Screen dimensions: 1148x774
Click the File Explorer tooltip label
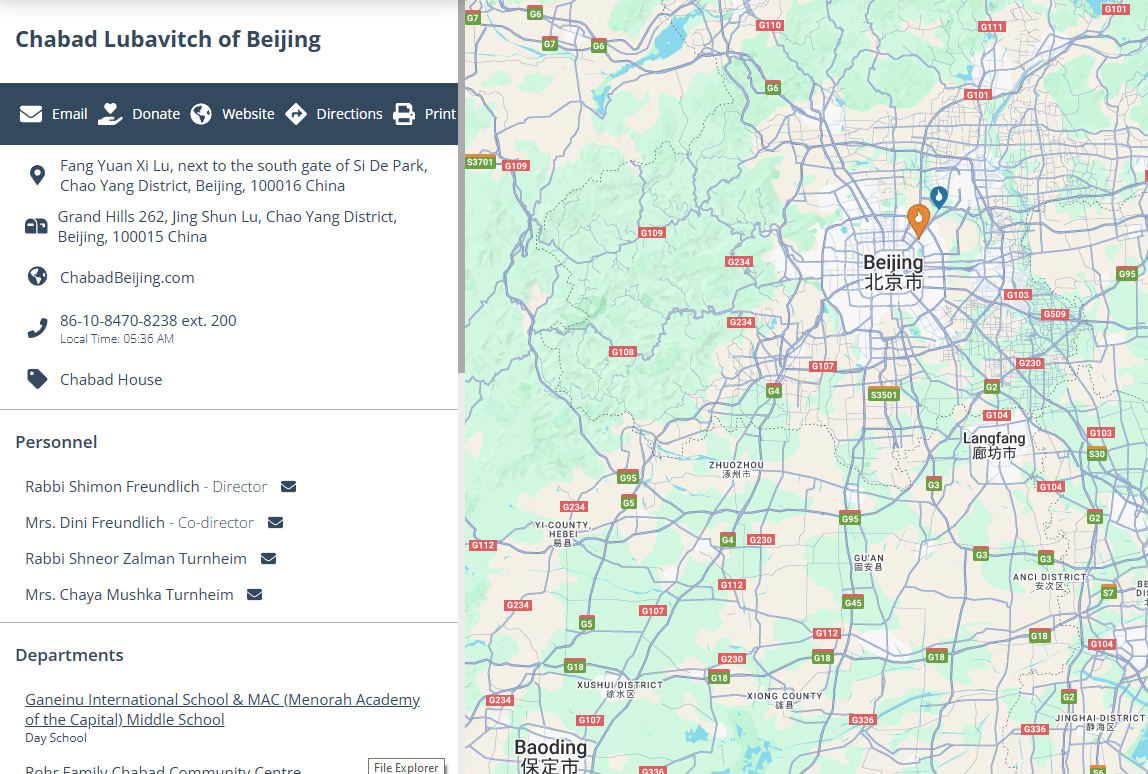tap(406, 767)
